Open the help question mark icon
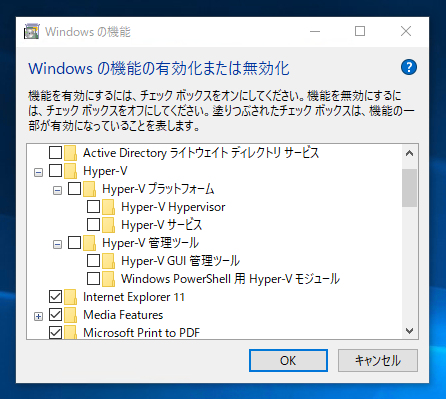This screenshot has height=399, width=446. point(409,67)
